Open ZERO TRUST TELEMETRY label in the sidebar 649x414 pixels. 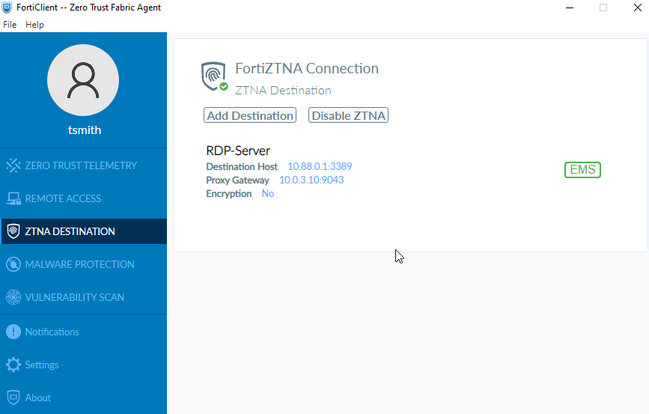81,166
